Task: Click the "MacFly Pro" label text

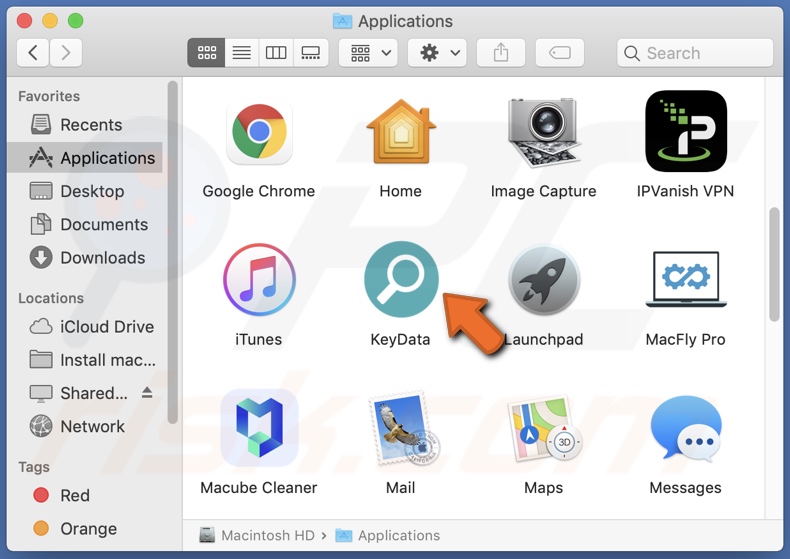Action: tap(686, 339)
